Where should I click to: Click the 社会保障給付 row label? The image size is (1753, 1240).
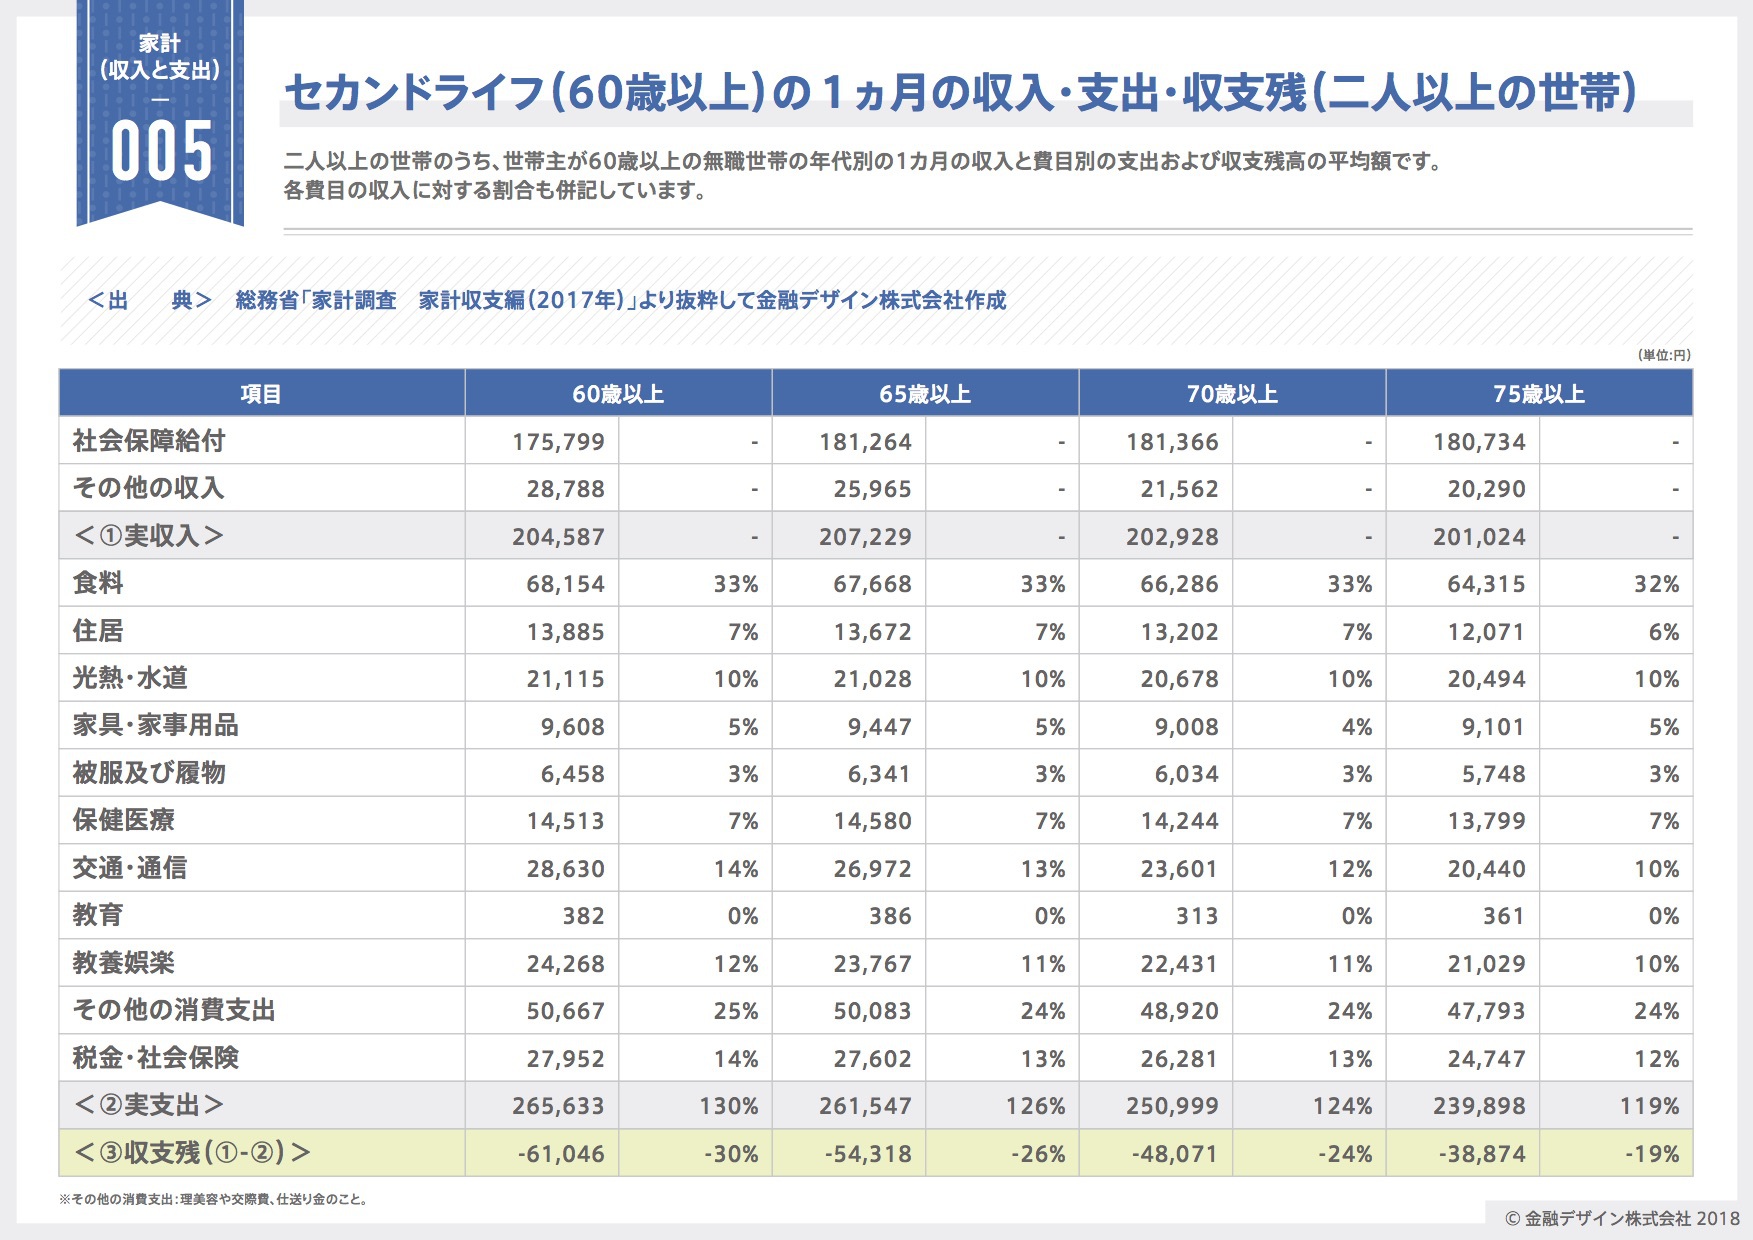pos(149,441)
